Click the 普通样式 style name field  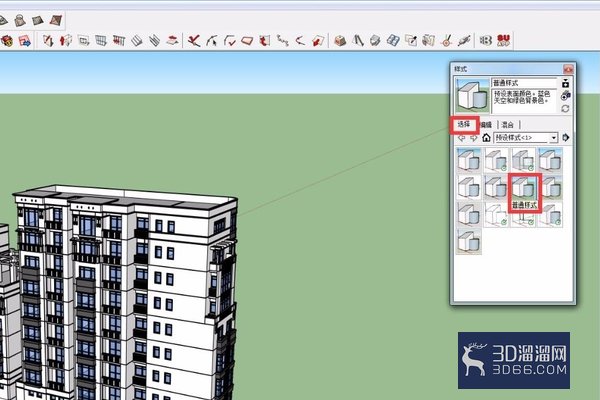point(524,83)
